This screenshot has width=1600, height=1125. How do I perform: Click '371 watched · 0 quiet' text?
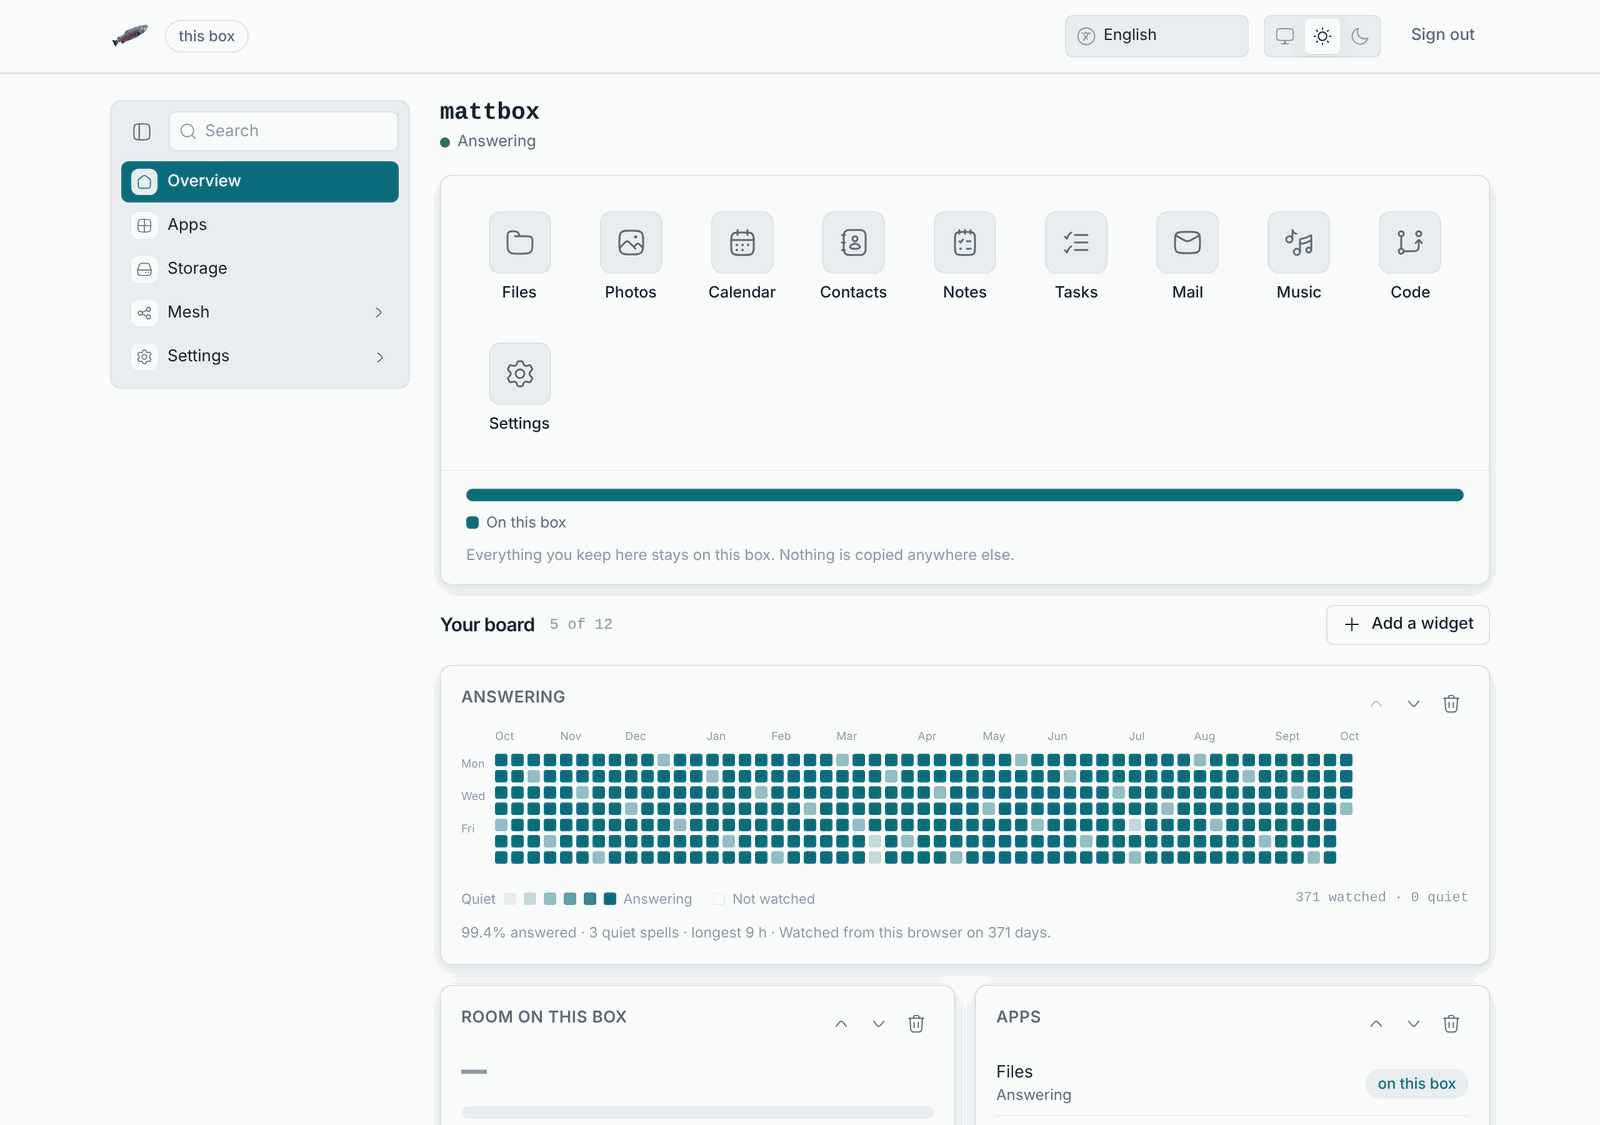click(x=1381, y=897)
